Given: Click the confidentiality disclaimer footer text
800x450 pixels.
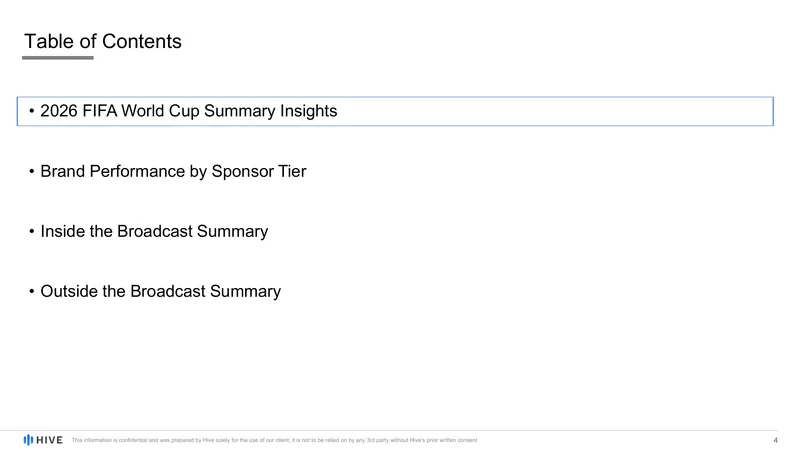Looking at the screenshot, I should coord(274,440).
